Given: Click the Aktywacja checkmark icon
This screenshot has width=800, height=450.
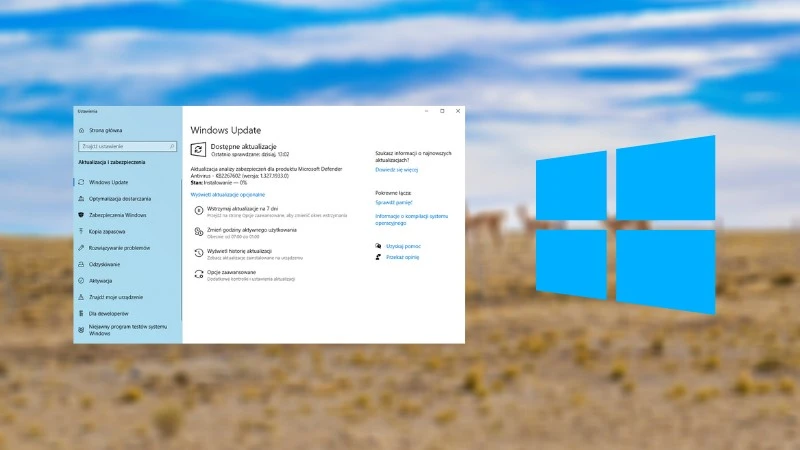Looking at the screenshot, I should click(x=81, y=281).
